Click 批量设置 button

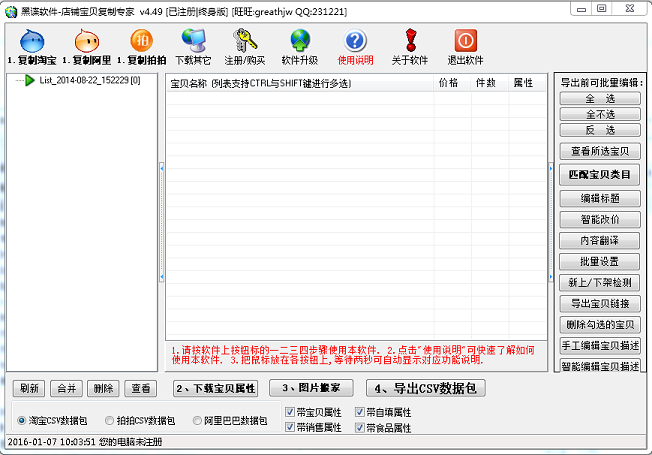coord(600,262)
